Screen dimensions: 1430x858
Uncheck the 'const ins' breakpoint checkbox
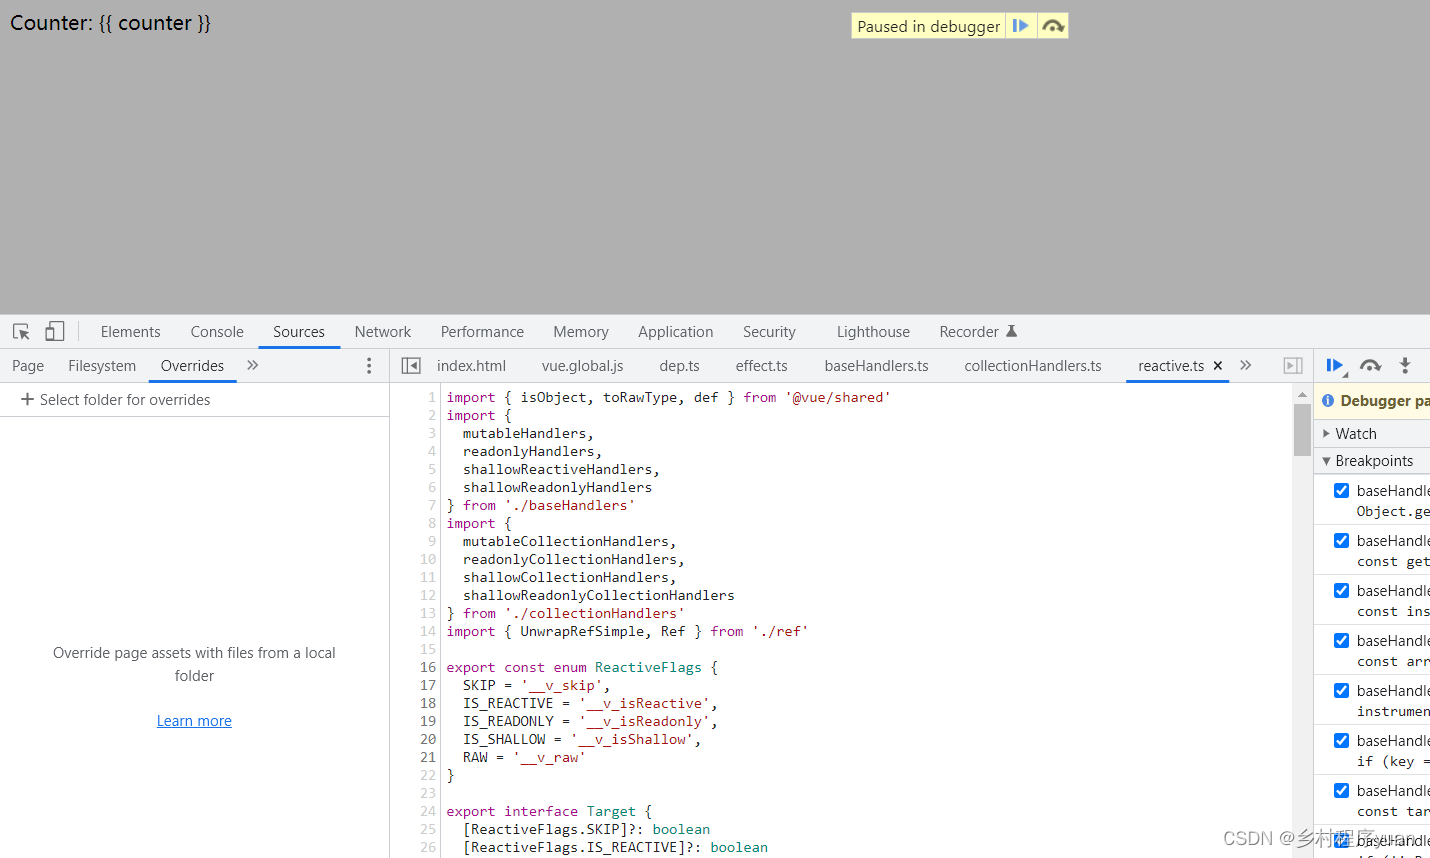tap(1342, 590)
